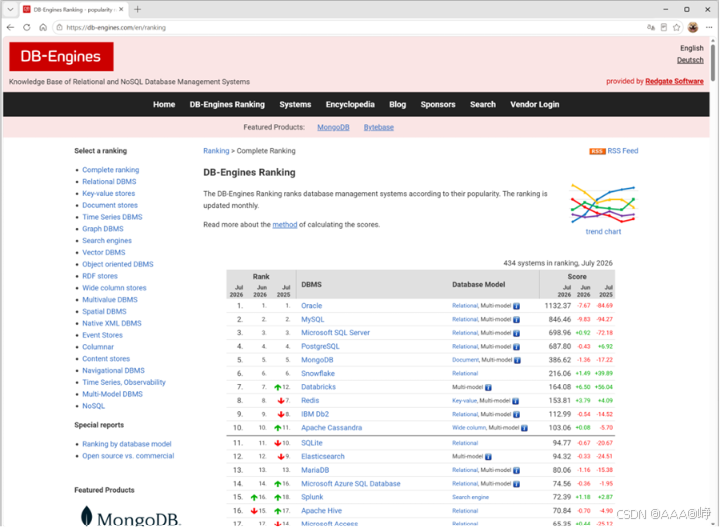Screen dimensions: 720x527
Task: Click the orange RSS icon
Action: (597, 151)
